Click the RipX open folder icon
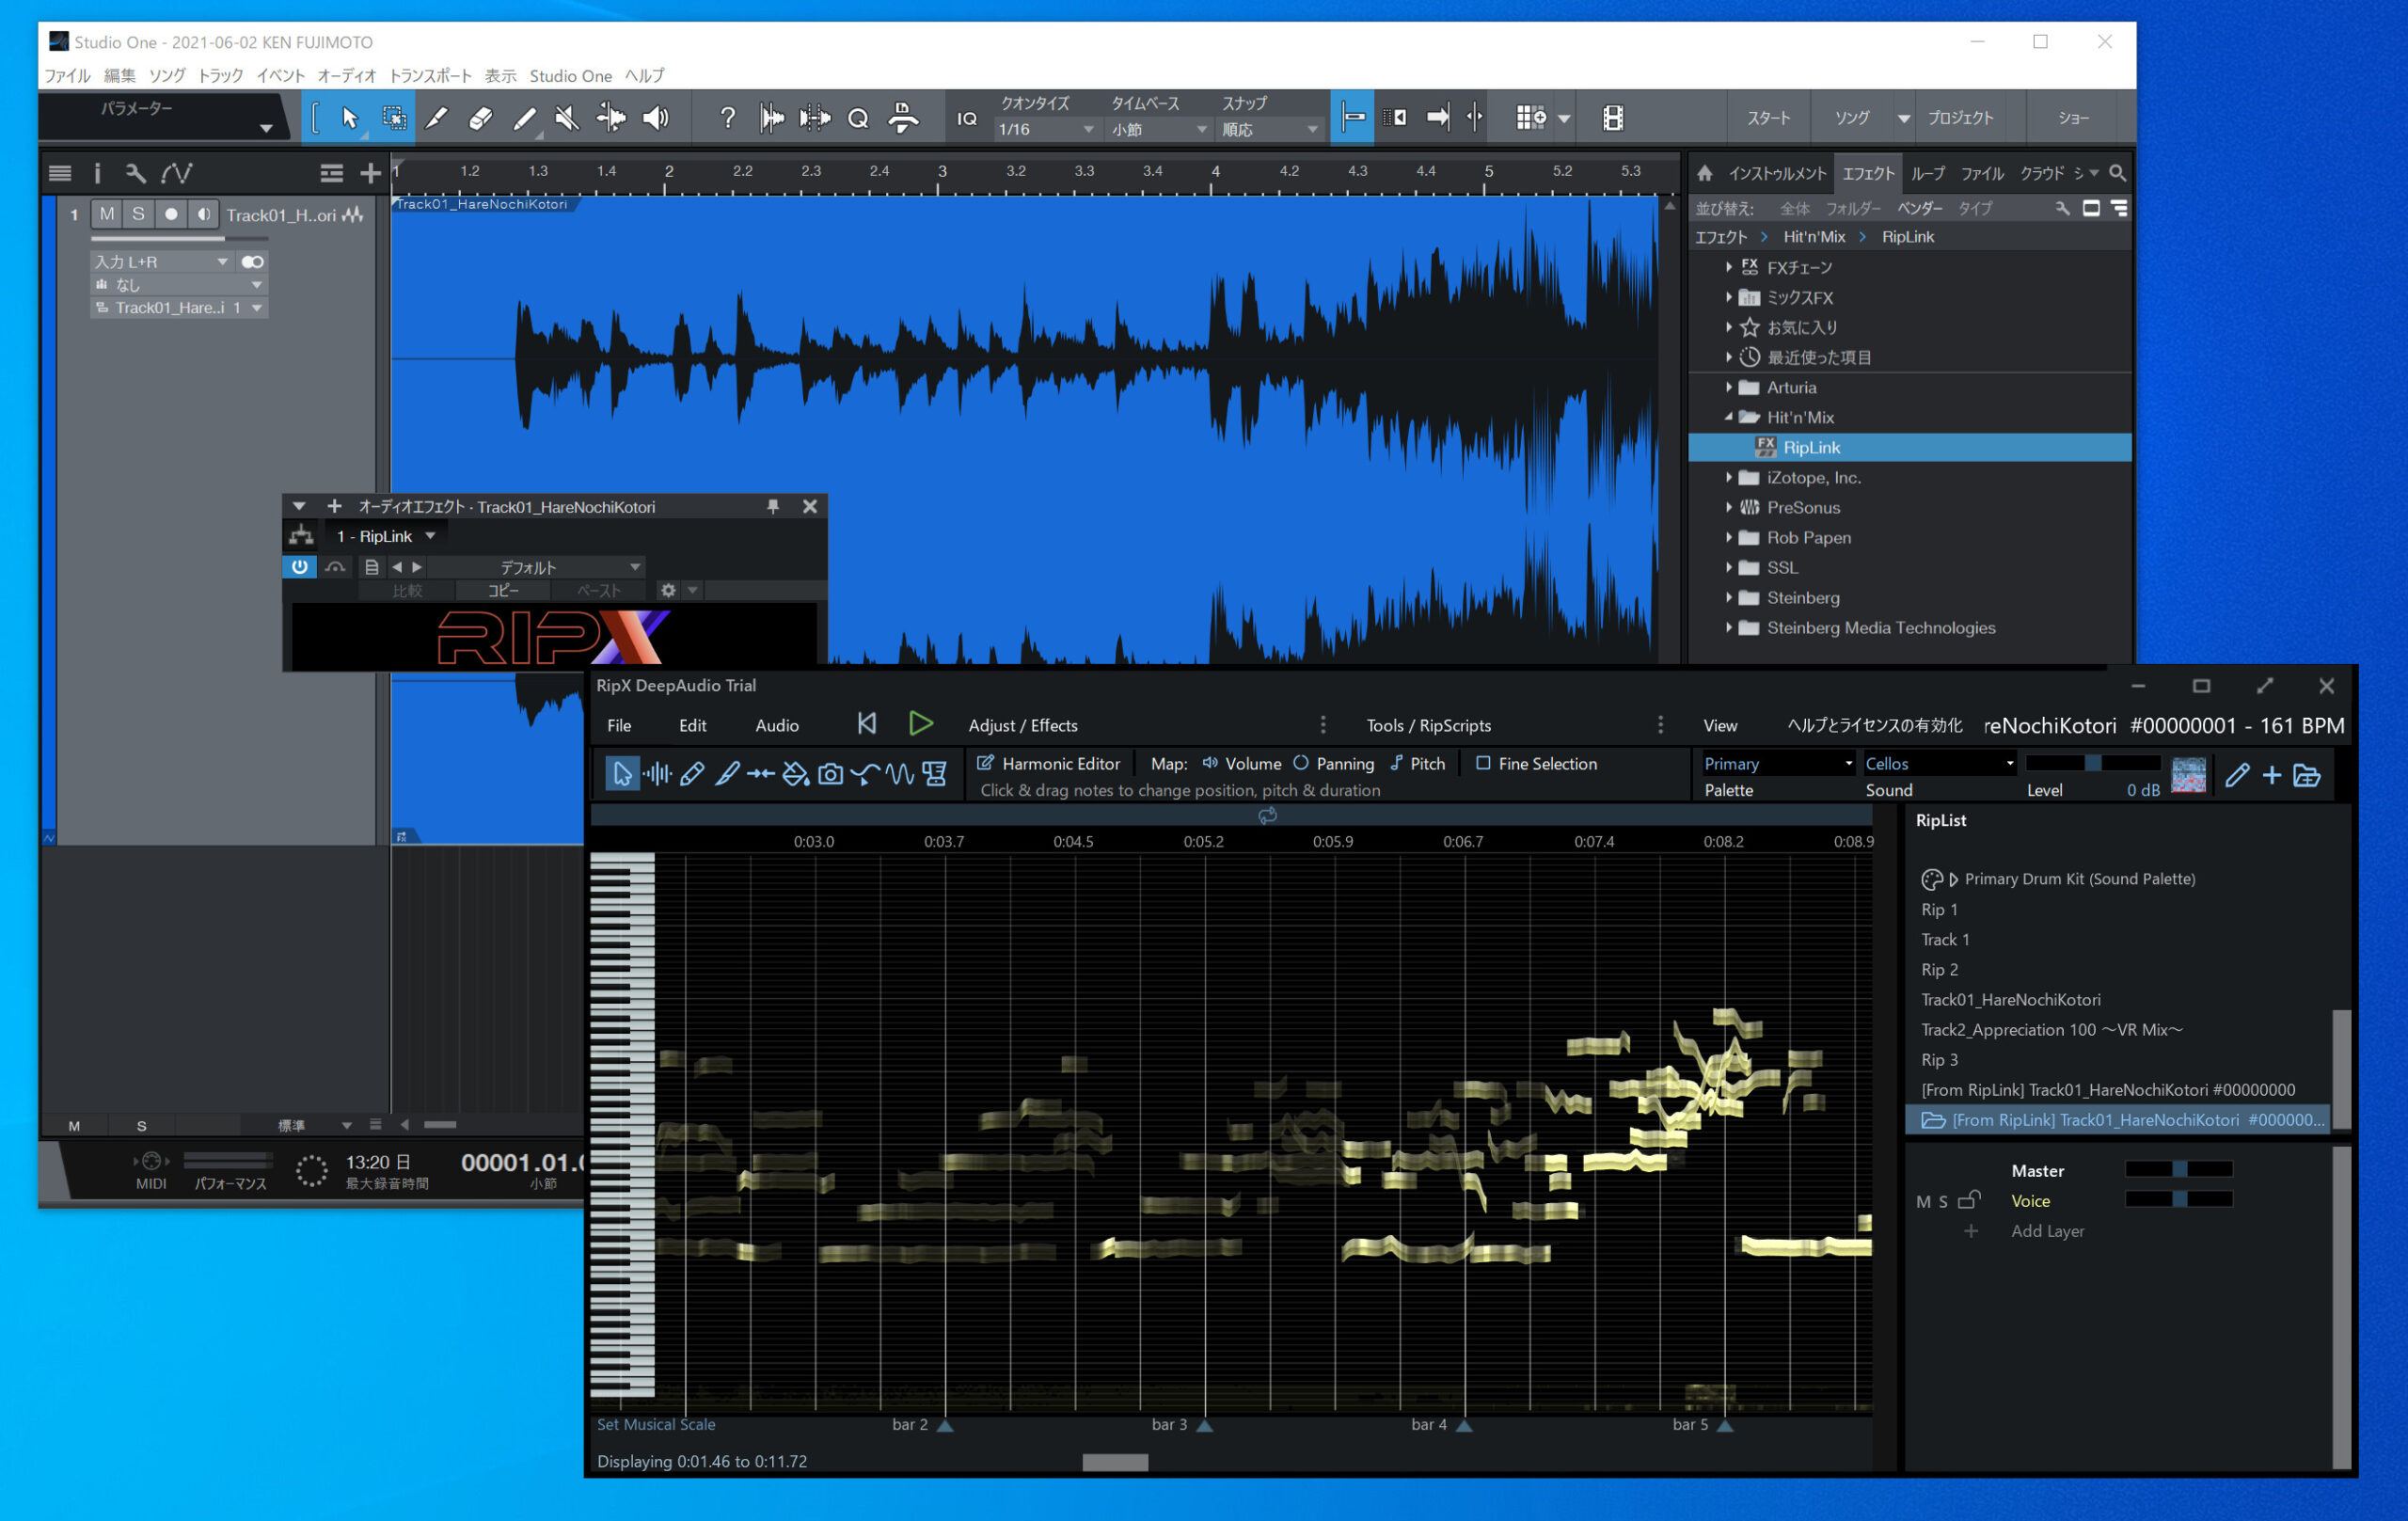 (x=2306, y=775)
